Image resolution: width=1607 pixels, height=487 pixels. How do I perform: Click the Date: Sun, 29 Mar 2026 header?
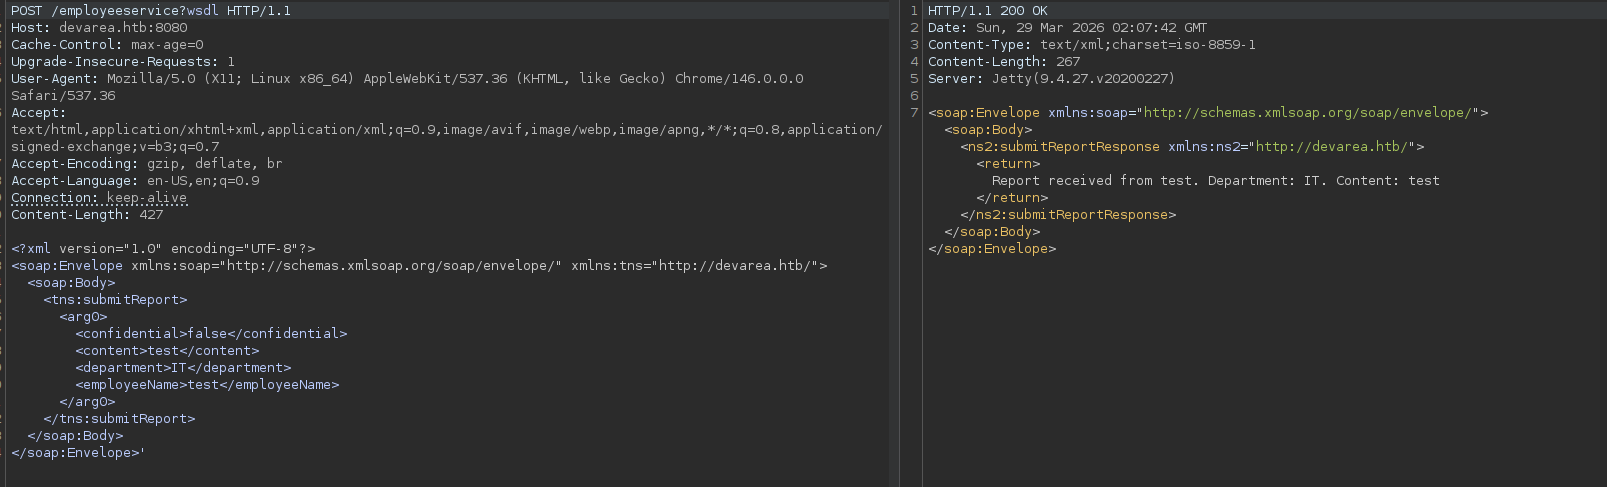pyautogui.click(x=1067, y=28)
